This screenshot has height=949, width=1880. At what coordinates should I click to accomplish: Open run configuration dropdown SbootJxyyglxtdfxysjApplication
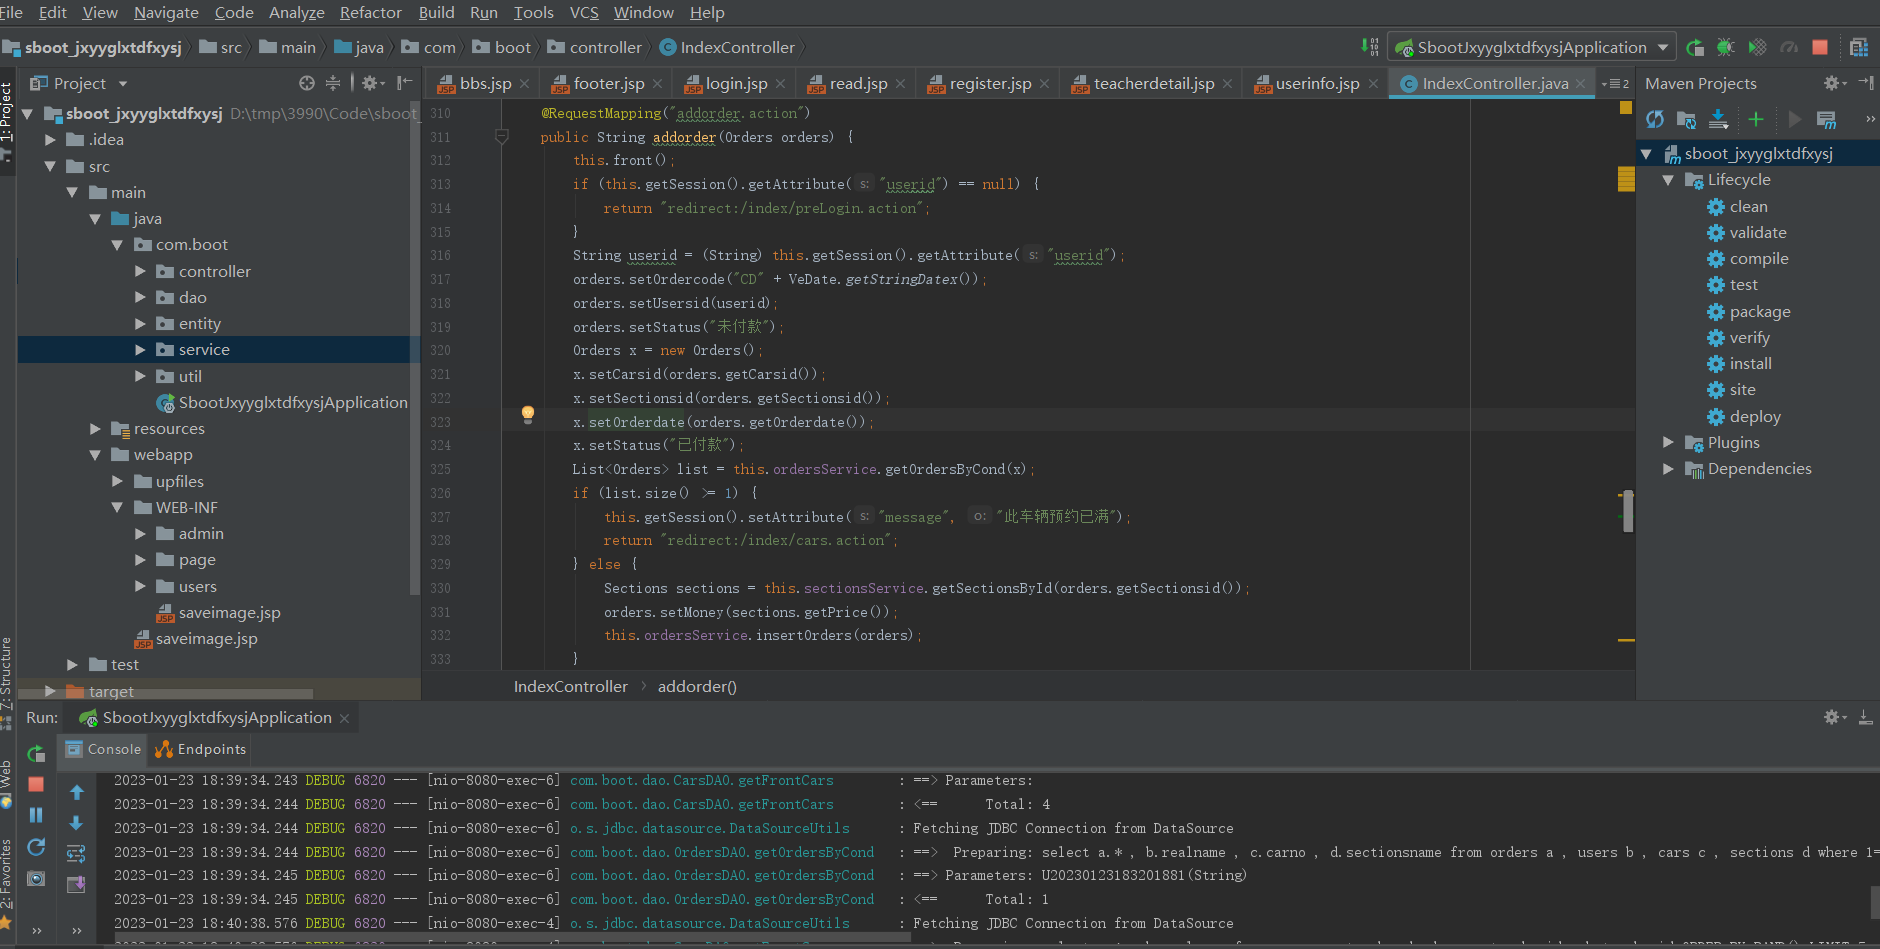tap(1532, 47)
